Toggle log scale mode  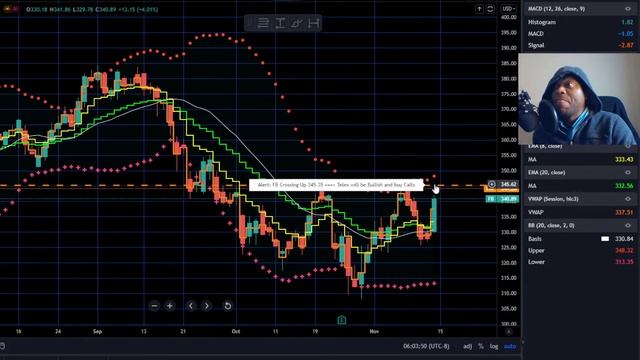(x=494, y=346)
